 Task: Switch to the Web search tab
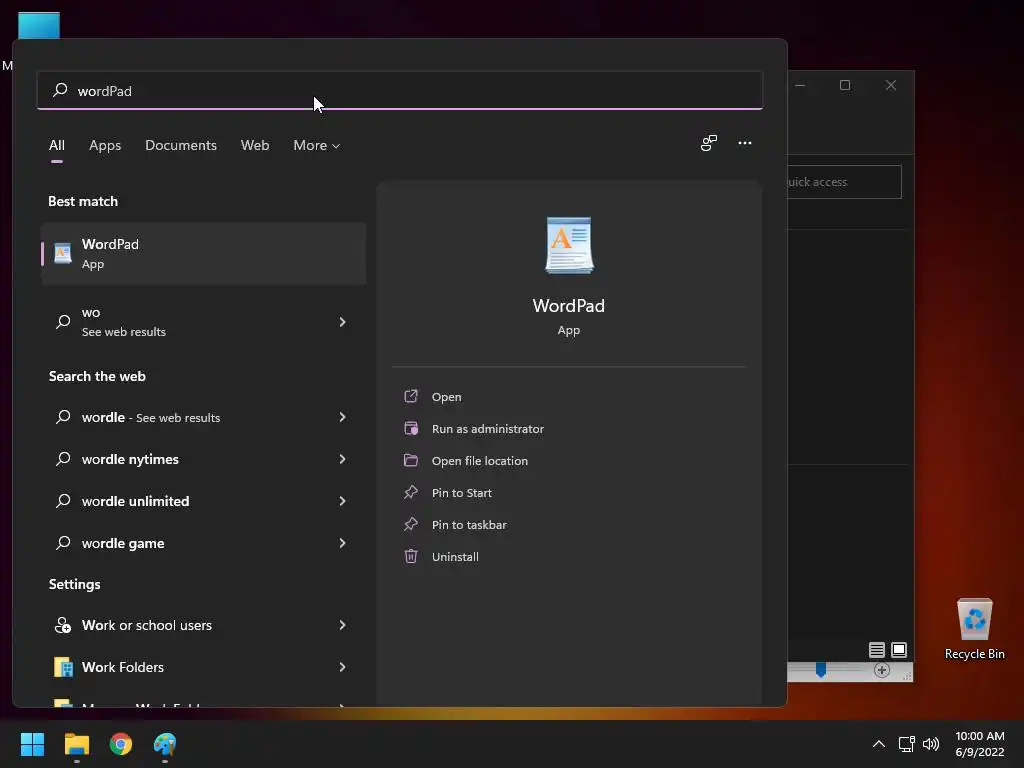255,145
